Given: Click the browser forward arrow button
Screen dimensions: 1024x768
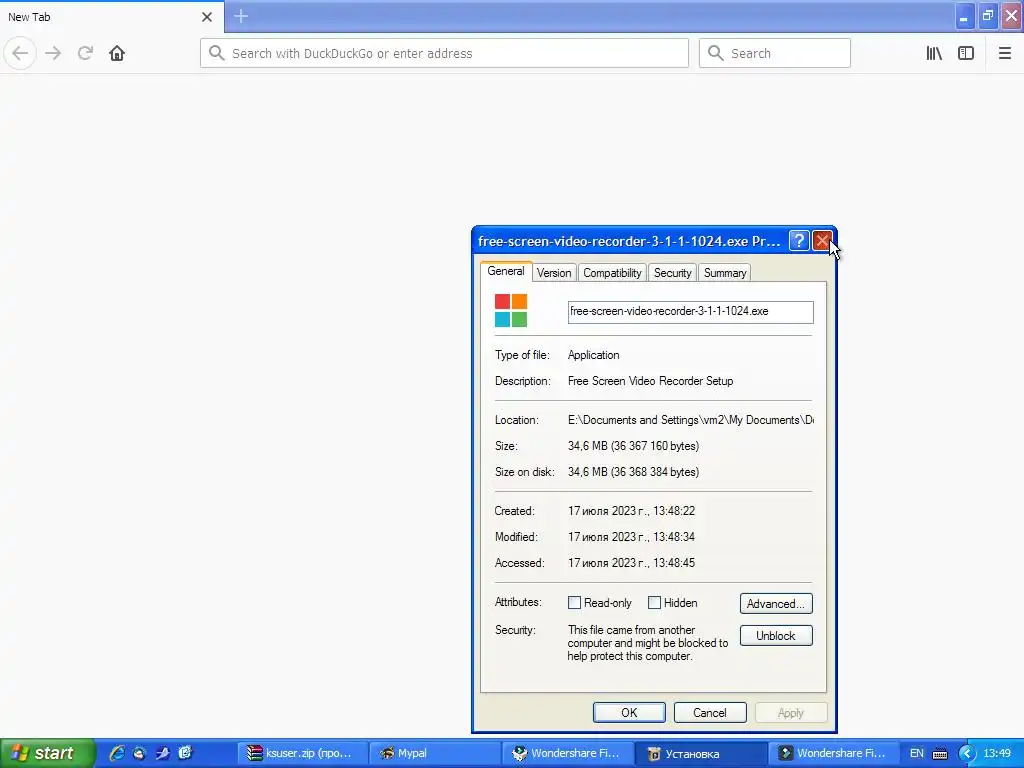Looking at the screenshot, I should (x=53, y=53).
